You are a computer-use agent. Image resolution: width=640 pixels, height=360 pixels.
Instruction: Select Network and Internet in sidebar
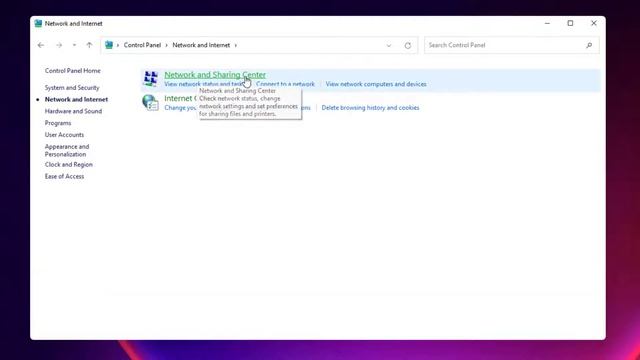coord(76,99)
